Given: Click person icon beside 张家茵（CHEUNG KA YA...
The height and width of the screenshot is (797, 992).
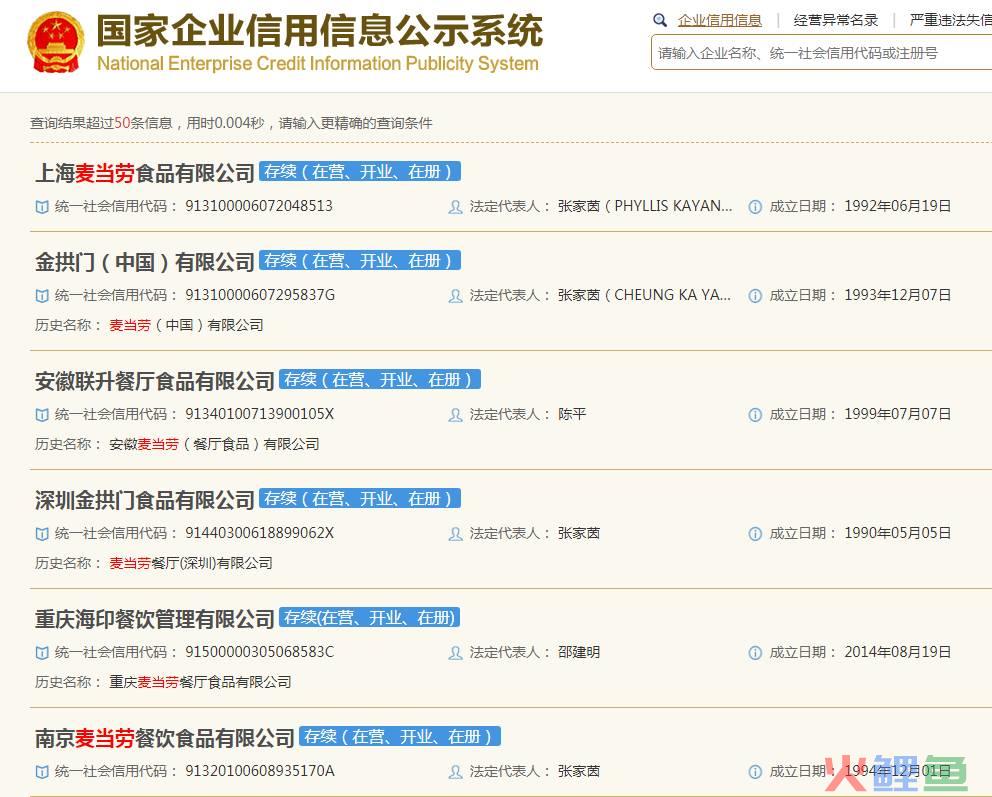Looking at the screenshot, I should click(x=456, y=296).
